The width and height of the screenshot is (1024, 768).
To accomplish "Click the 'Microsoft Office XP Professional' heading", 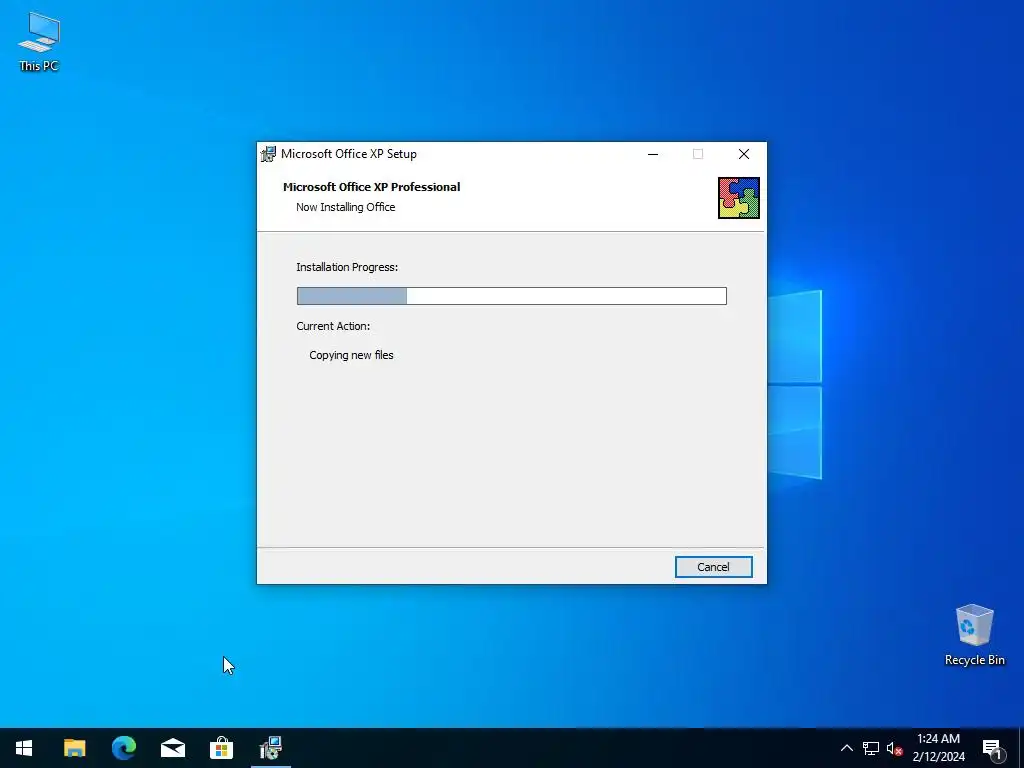I will [x=372, y=187].
